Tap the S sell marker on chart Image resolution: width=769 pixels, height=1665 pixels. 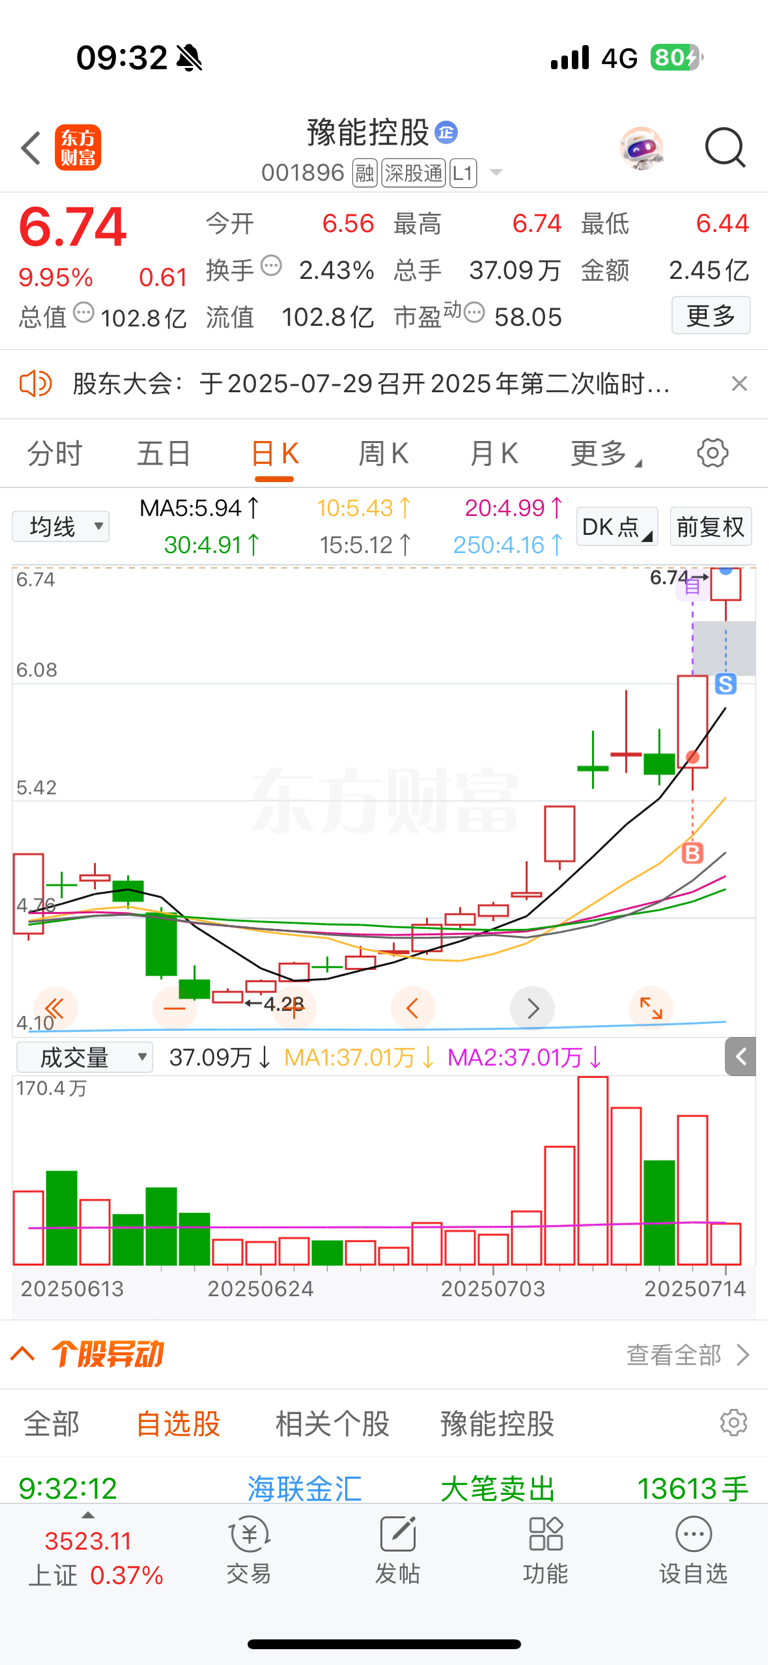[726, 684]
